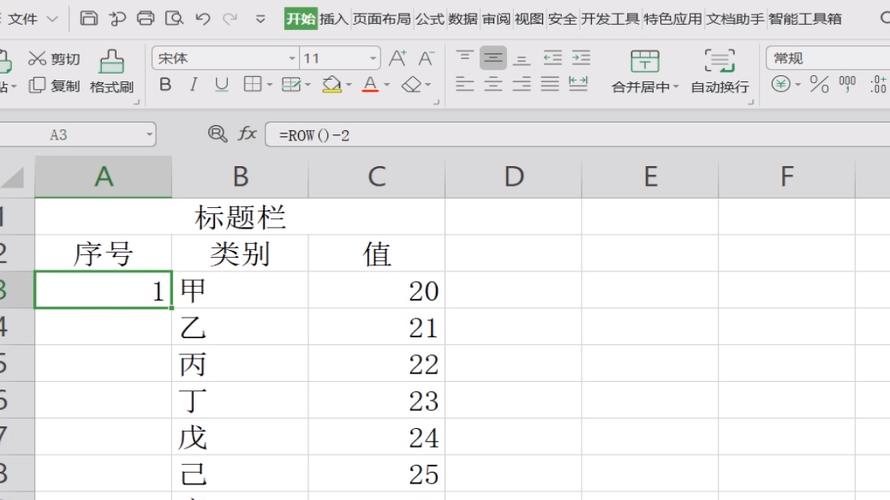Apply fill color bucket
This screenshot has width=890, height=500.
click(x=331, y=85)
